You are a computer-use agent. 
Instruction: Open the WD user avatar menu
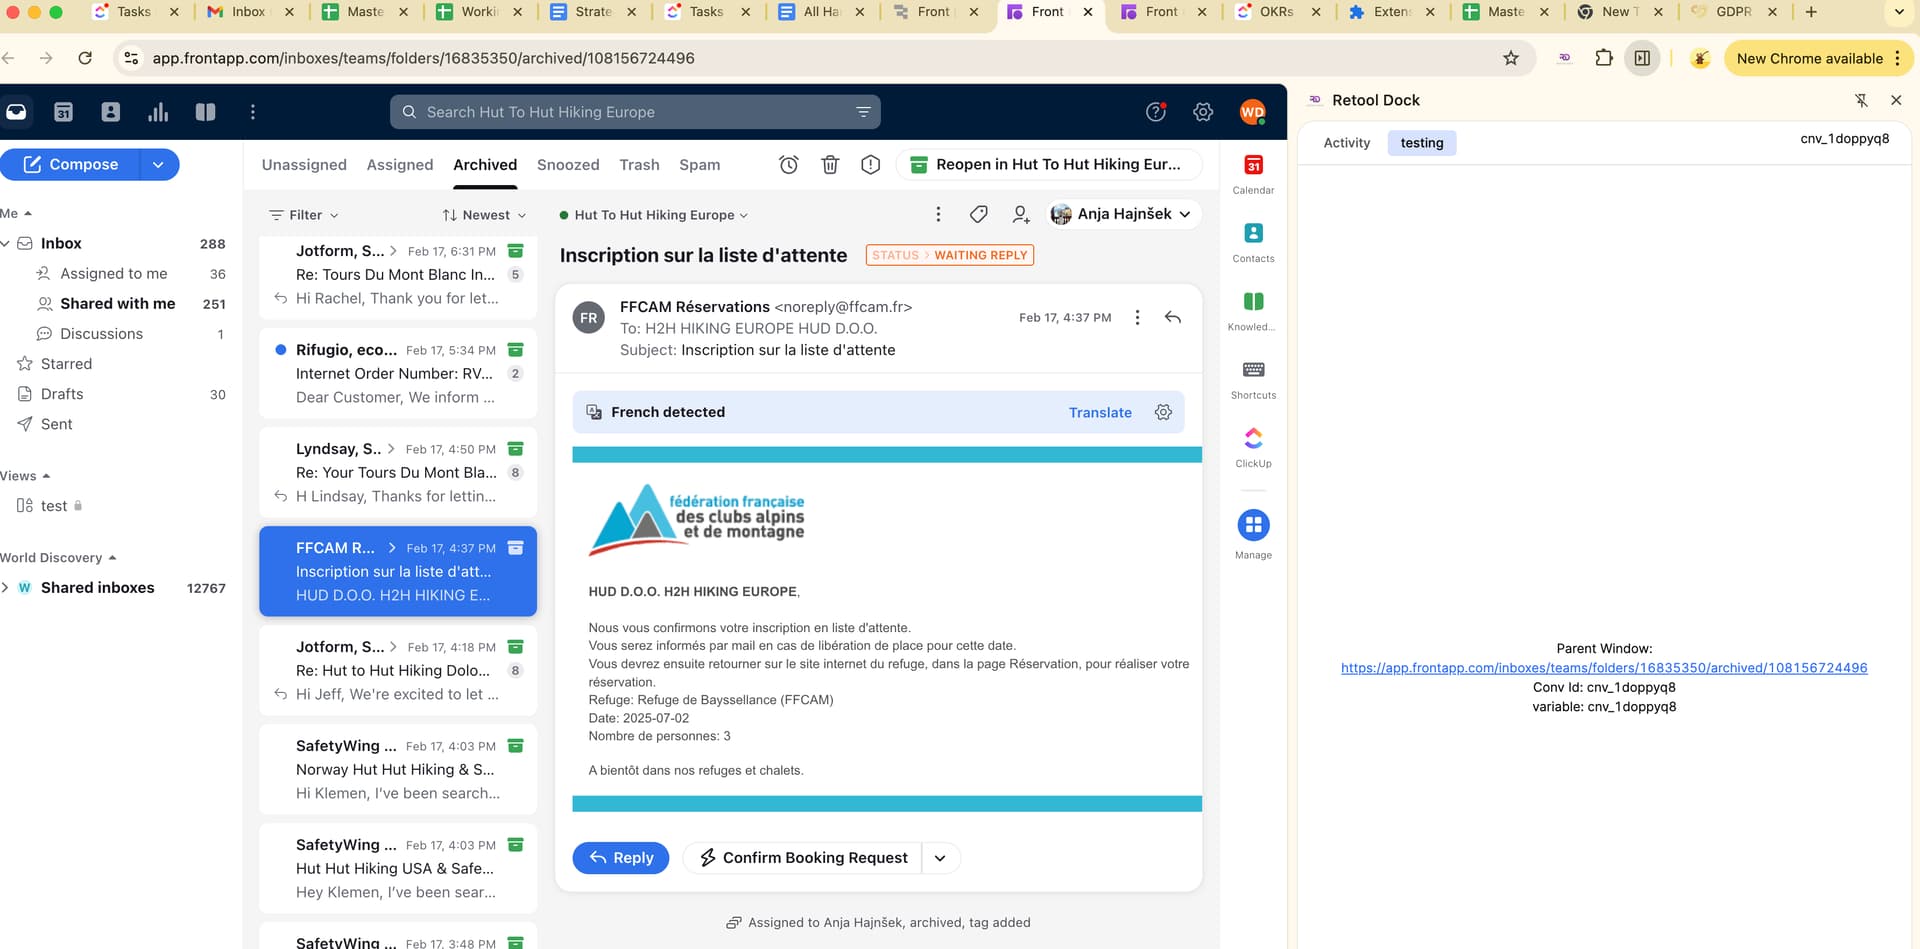1252,112
